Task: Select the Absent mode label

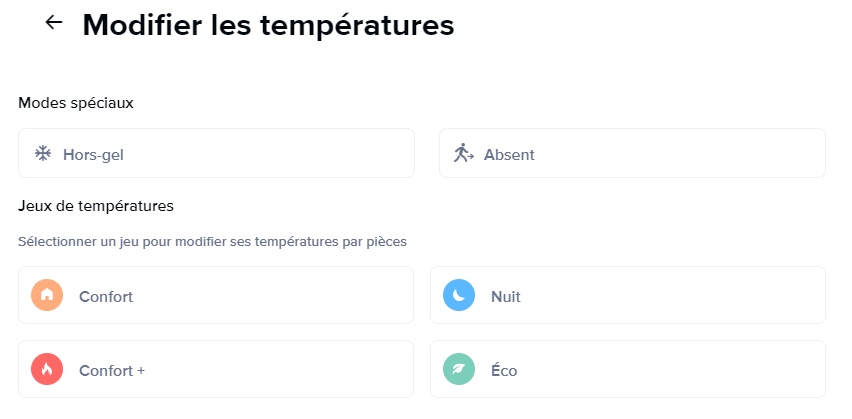Action: 509,155
